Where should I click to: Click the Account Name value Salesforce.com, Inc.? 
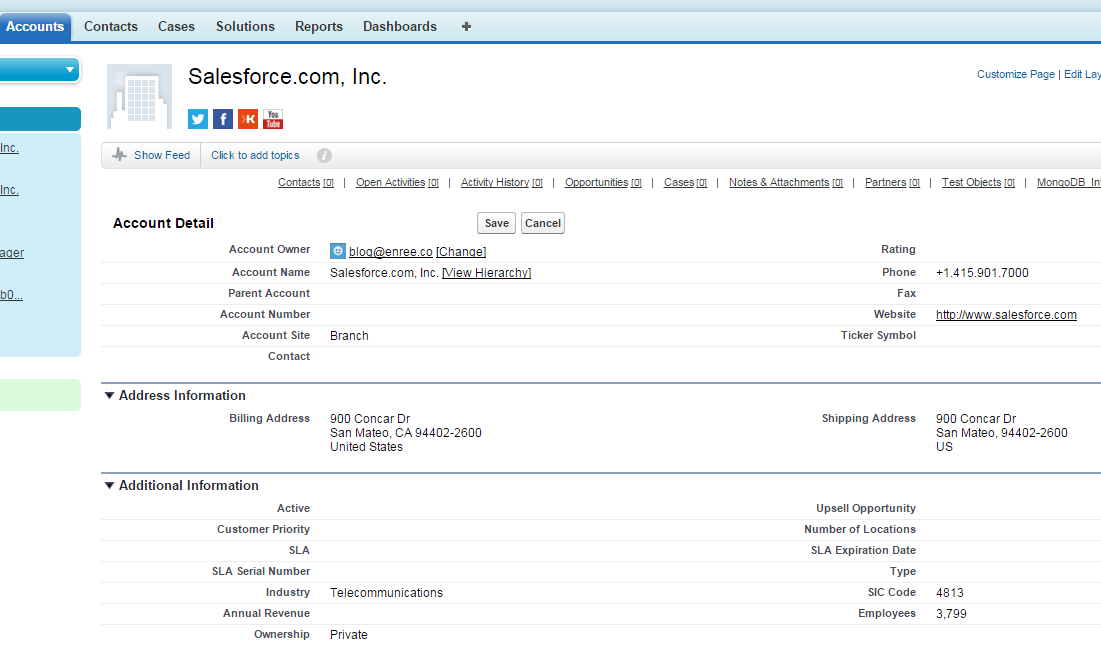coord(384,273)
